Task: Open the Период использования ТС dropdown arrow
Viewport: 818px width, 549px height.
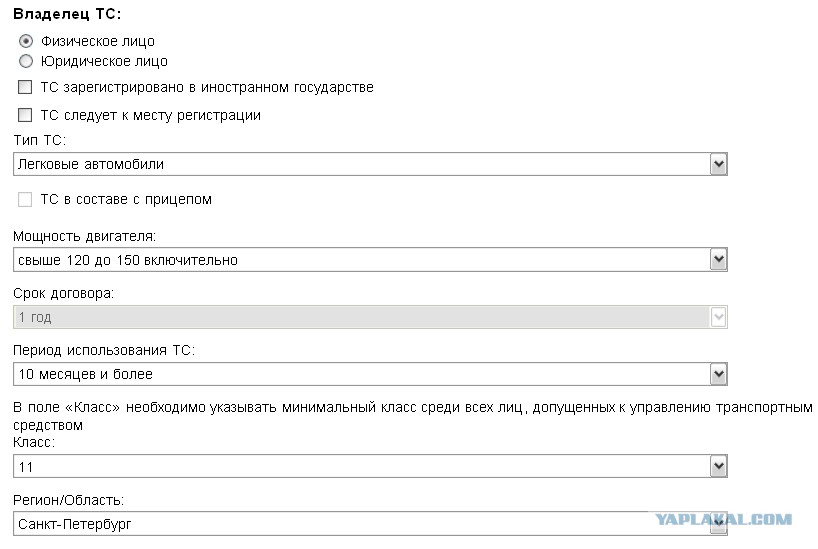Action: click(x=718, y=374)
